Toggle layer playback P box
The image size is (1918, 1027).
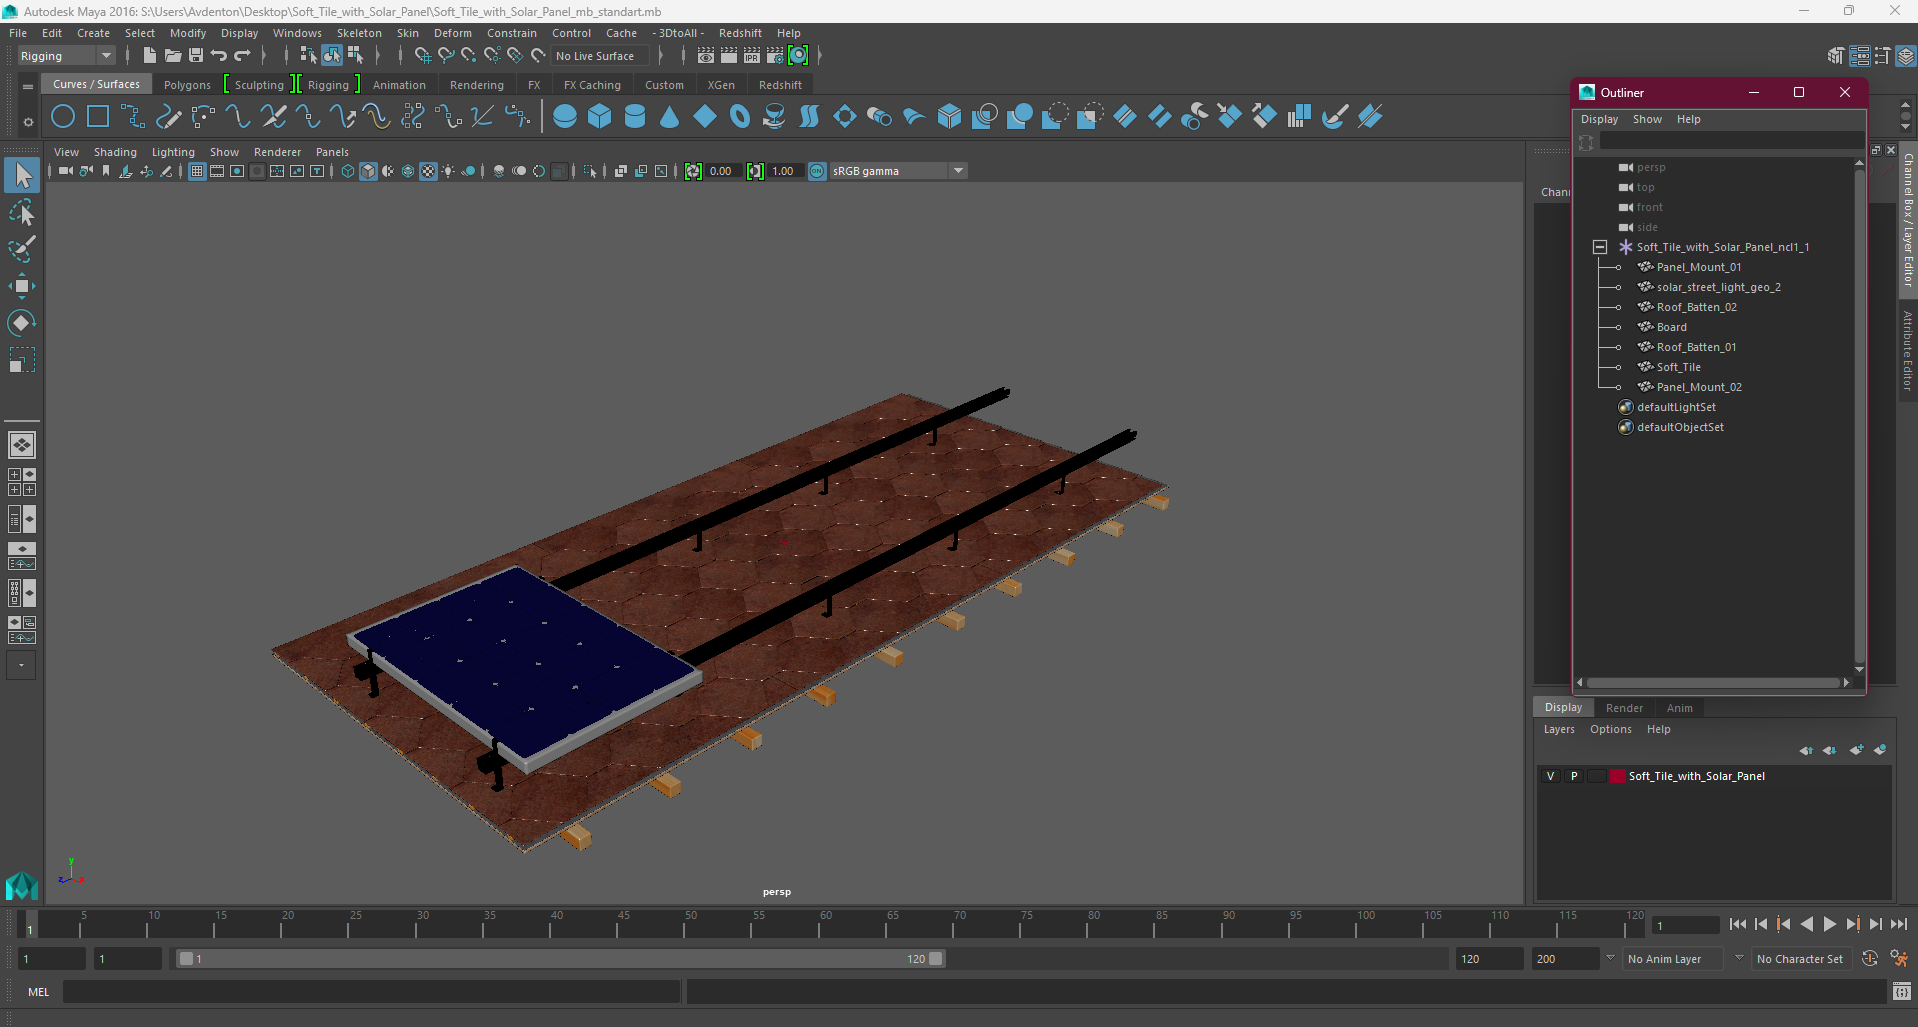(1574, 776)
